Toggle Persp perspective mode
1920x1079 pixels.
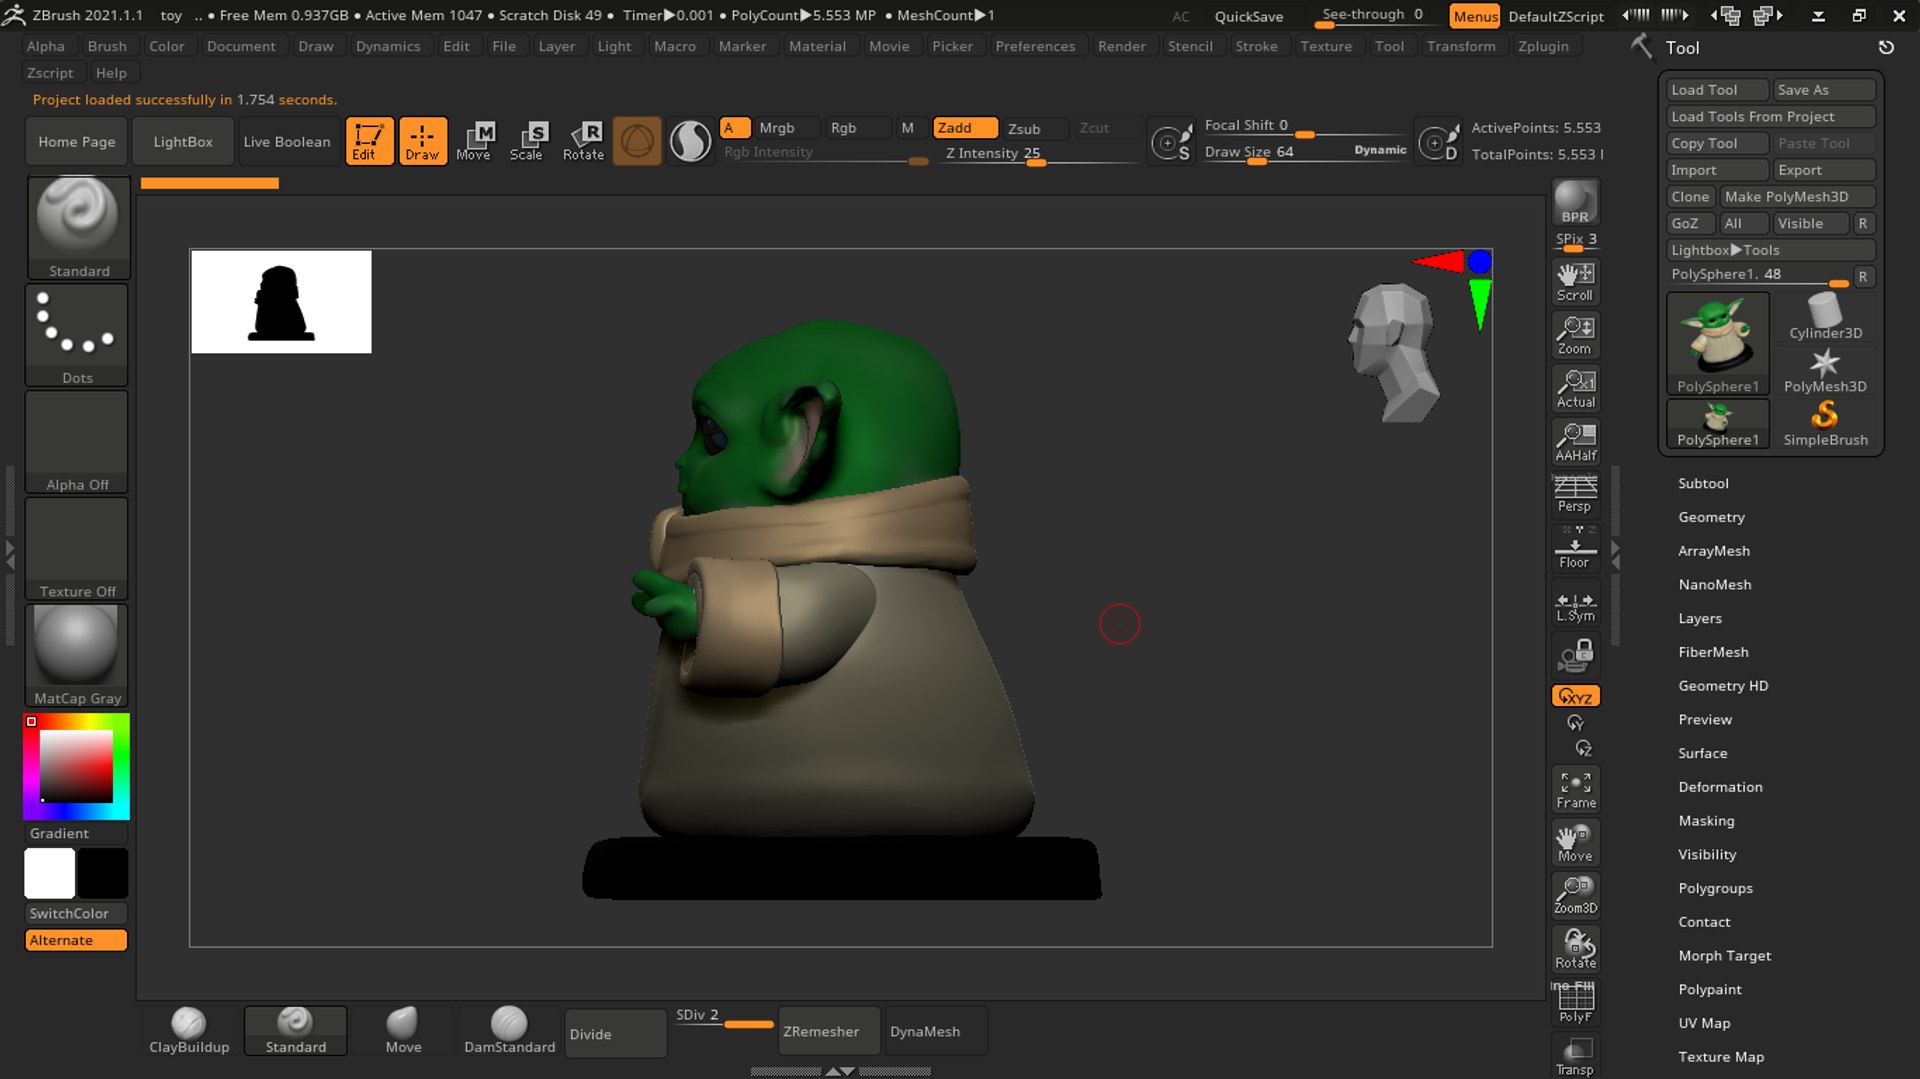coord(1575,494)
